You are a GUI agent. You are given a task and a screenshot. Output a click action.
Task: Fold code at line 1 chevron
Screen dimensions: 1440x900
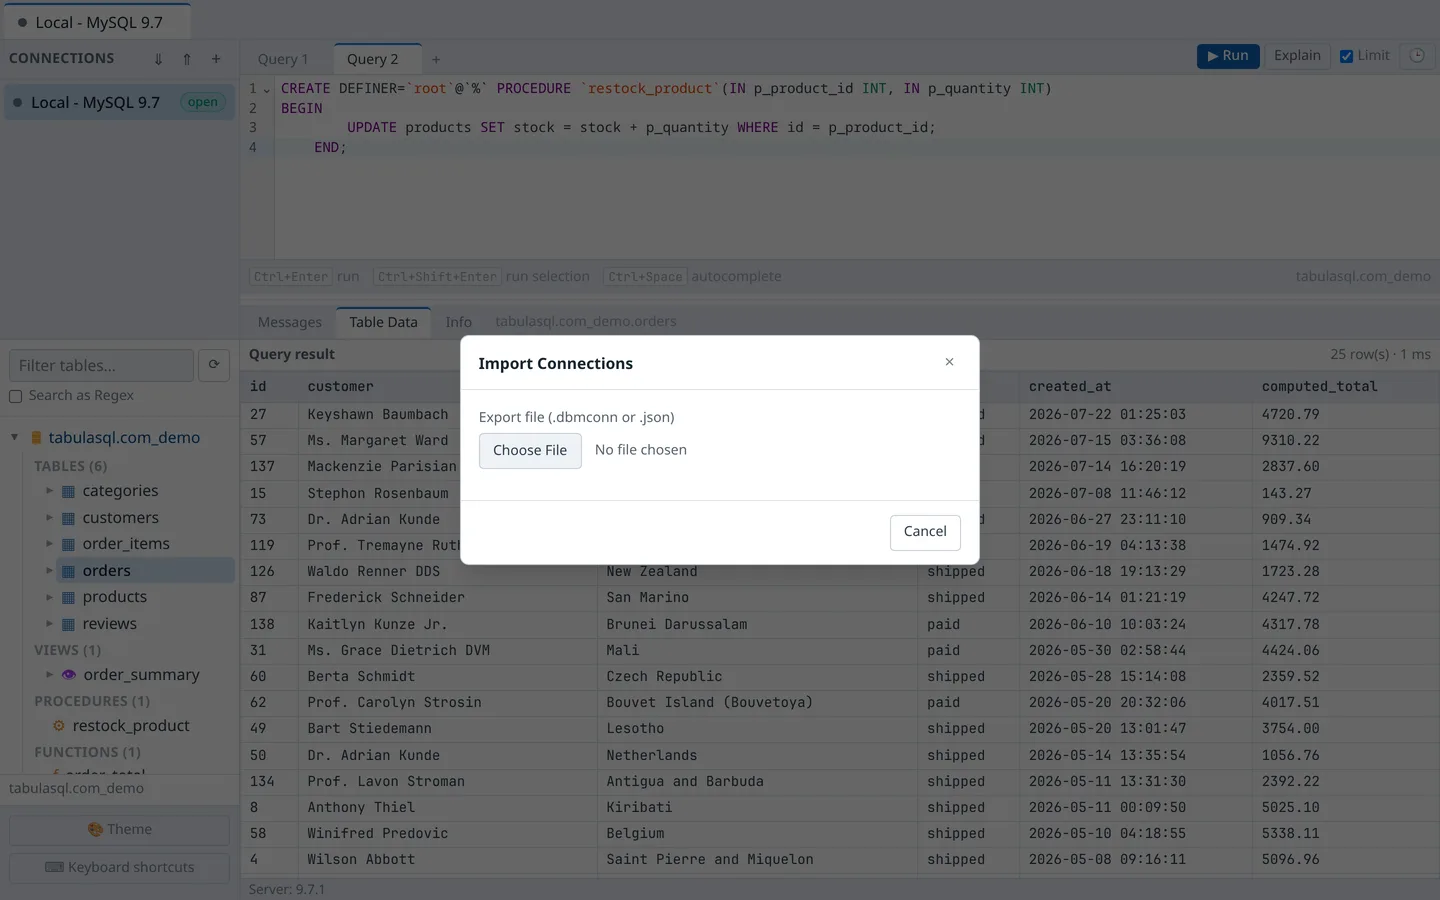[x=267, y=90]
